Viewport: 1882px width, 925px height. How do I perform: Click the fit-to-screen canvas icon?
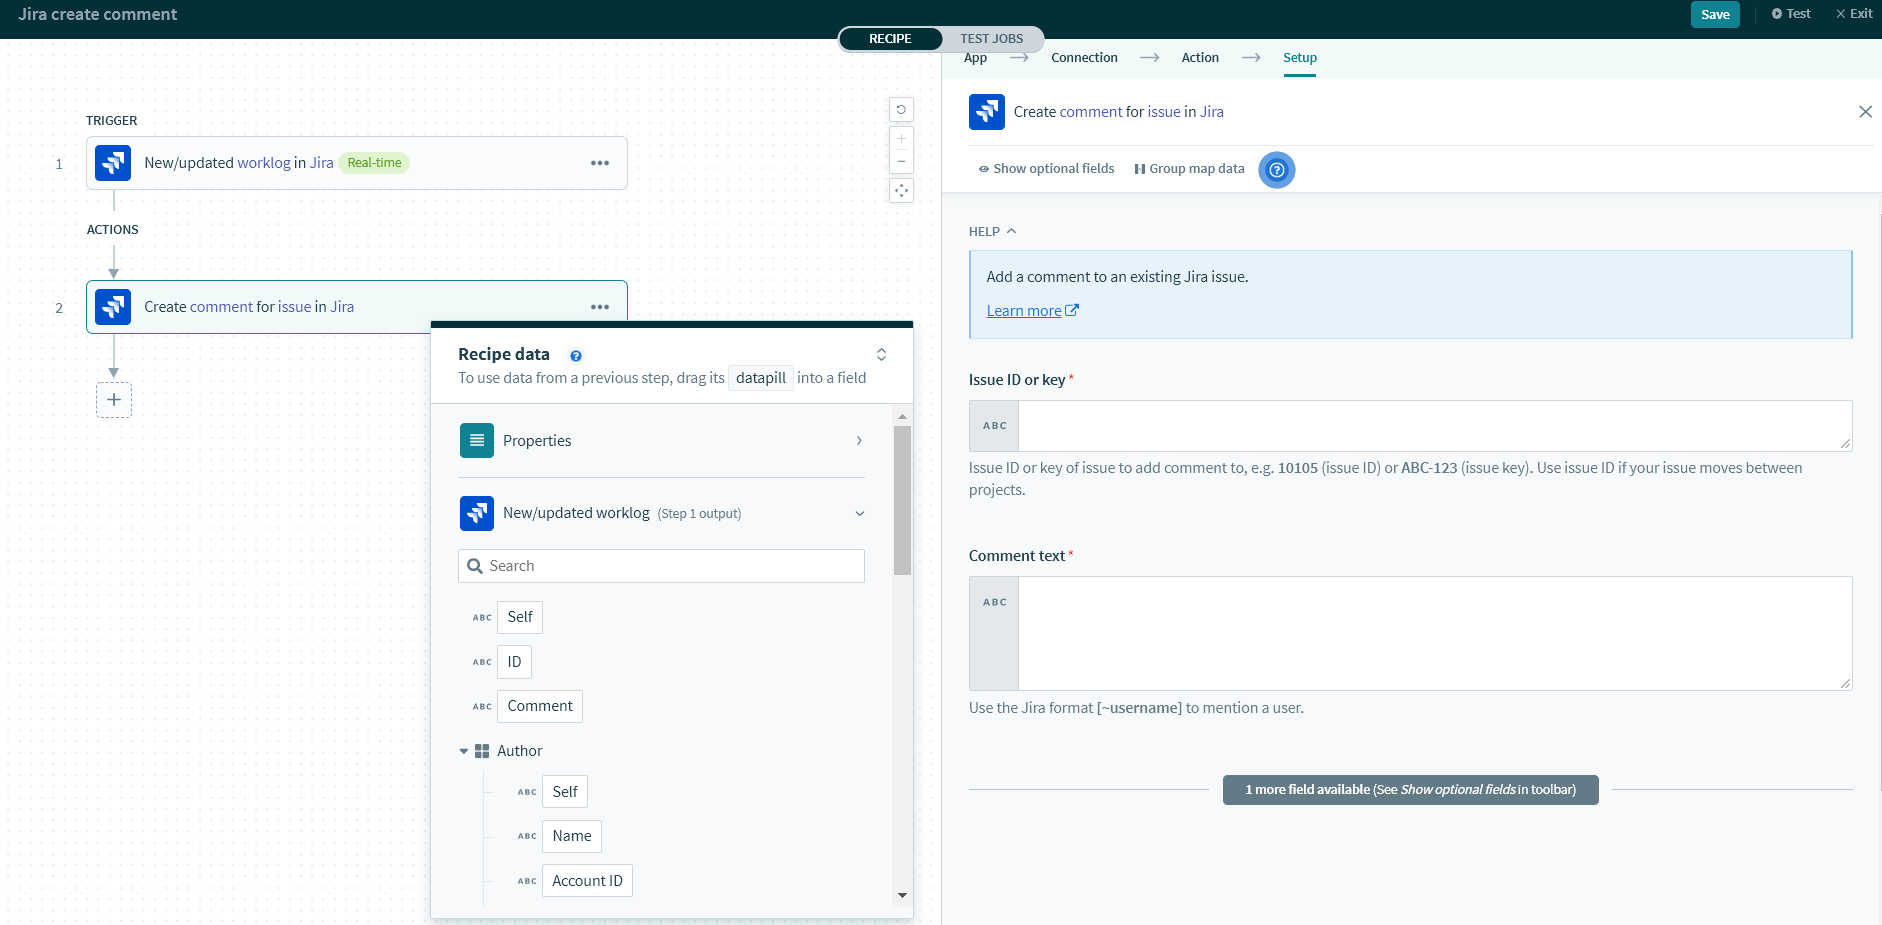click(901, 191)
